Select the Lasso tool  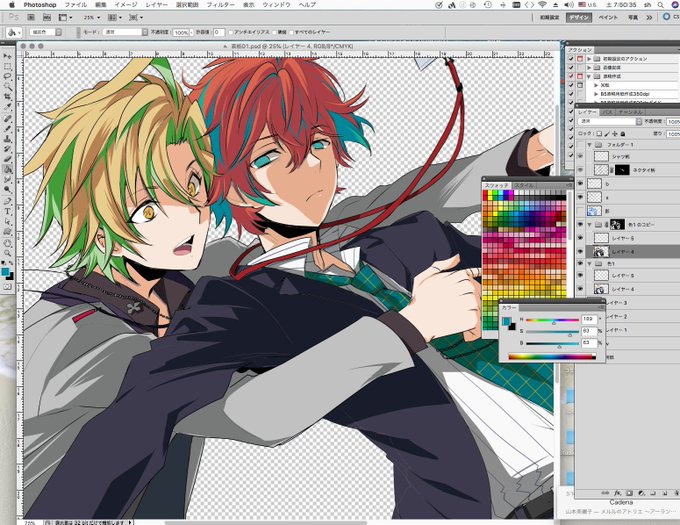[7, 77]
